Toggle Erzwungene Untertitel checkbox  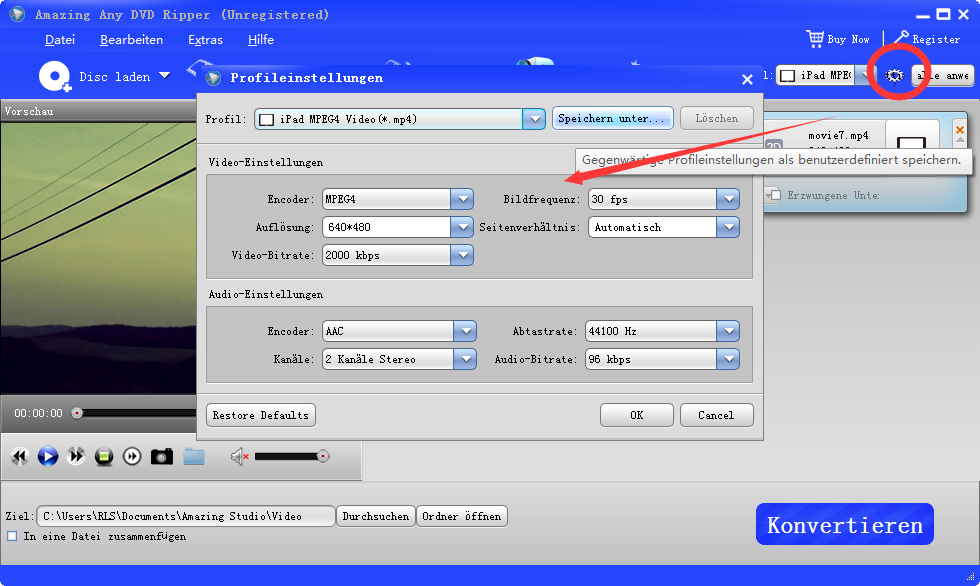(776, 196)
